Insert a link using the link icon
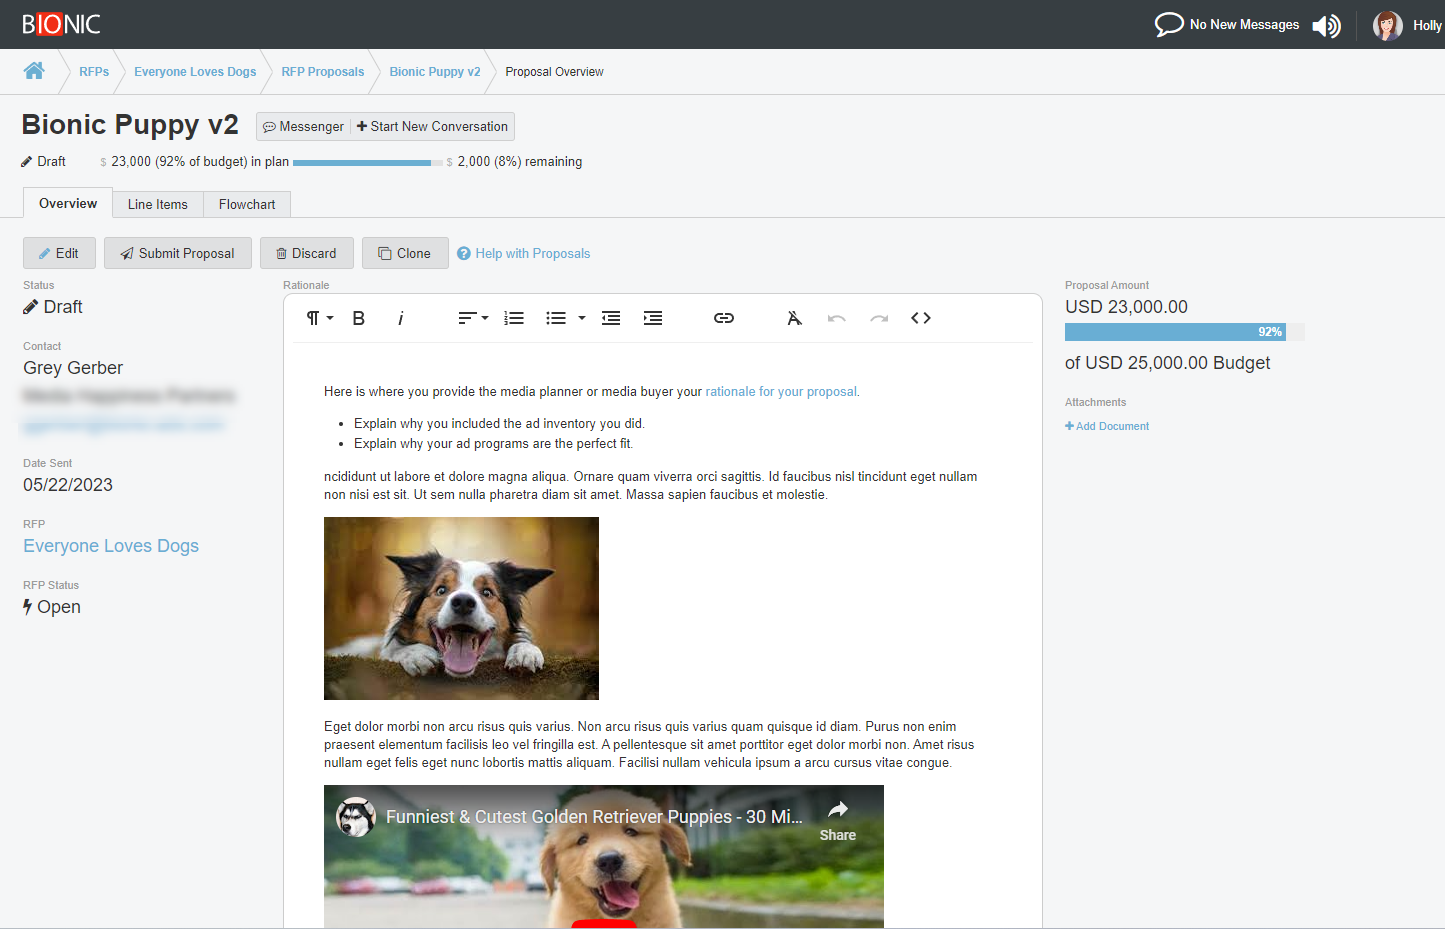The image size is (1445, 929). [724, 318]
